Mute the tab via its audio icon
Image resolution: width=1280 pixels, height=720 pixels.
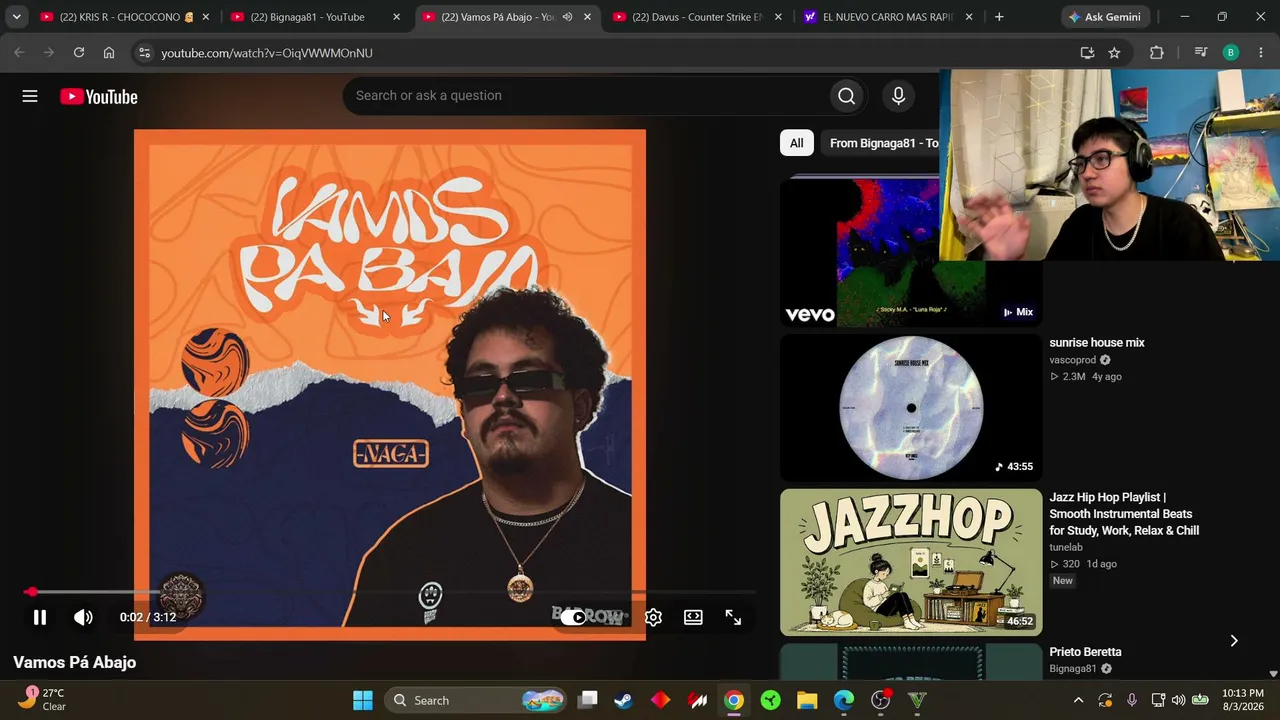click(567, 17)
